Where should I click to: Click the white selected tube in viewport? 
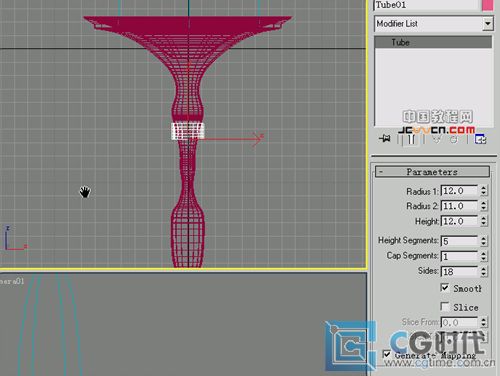188,131
